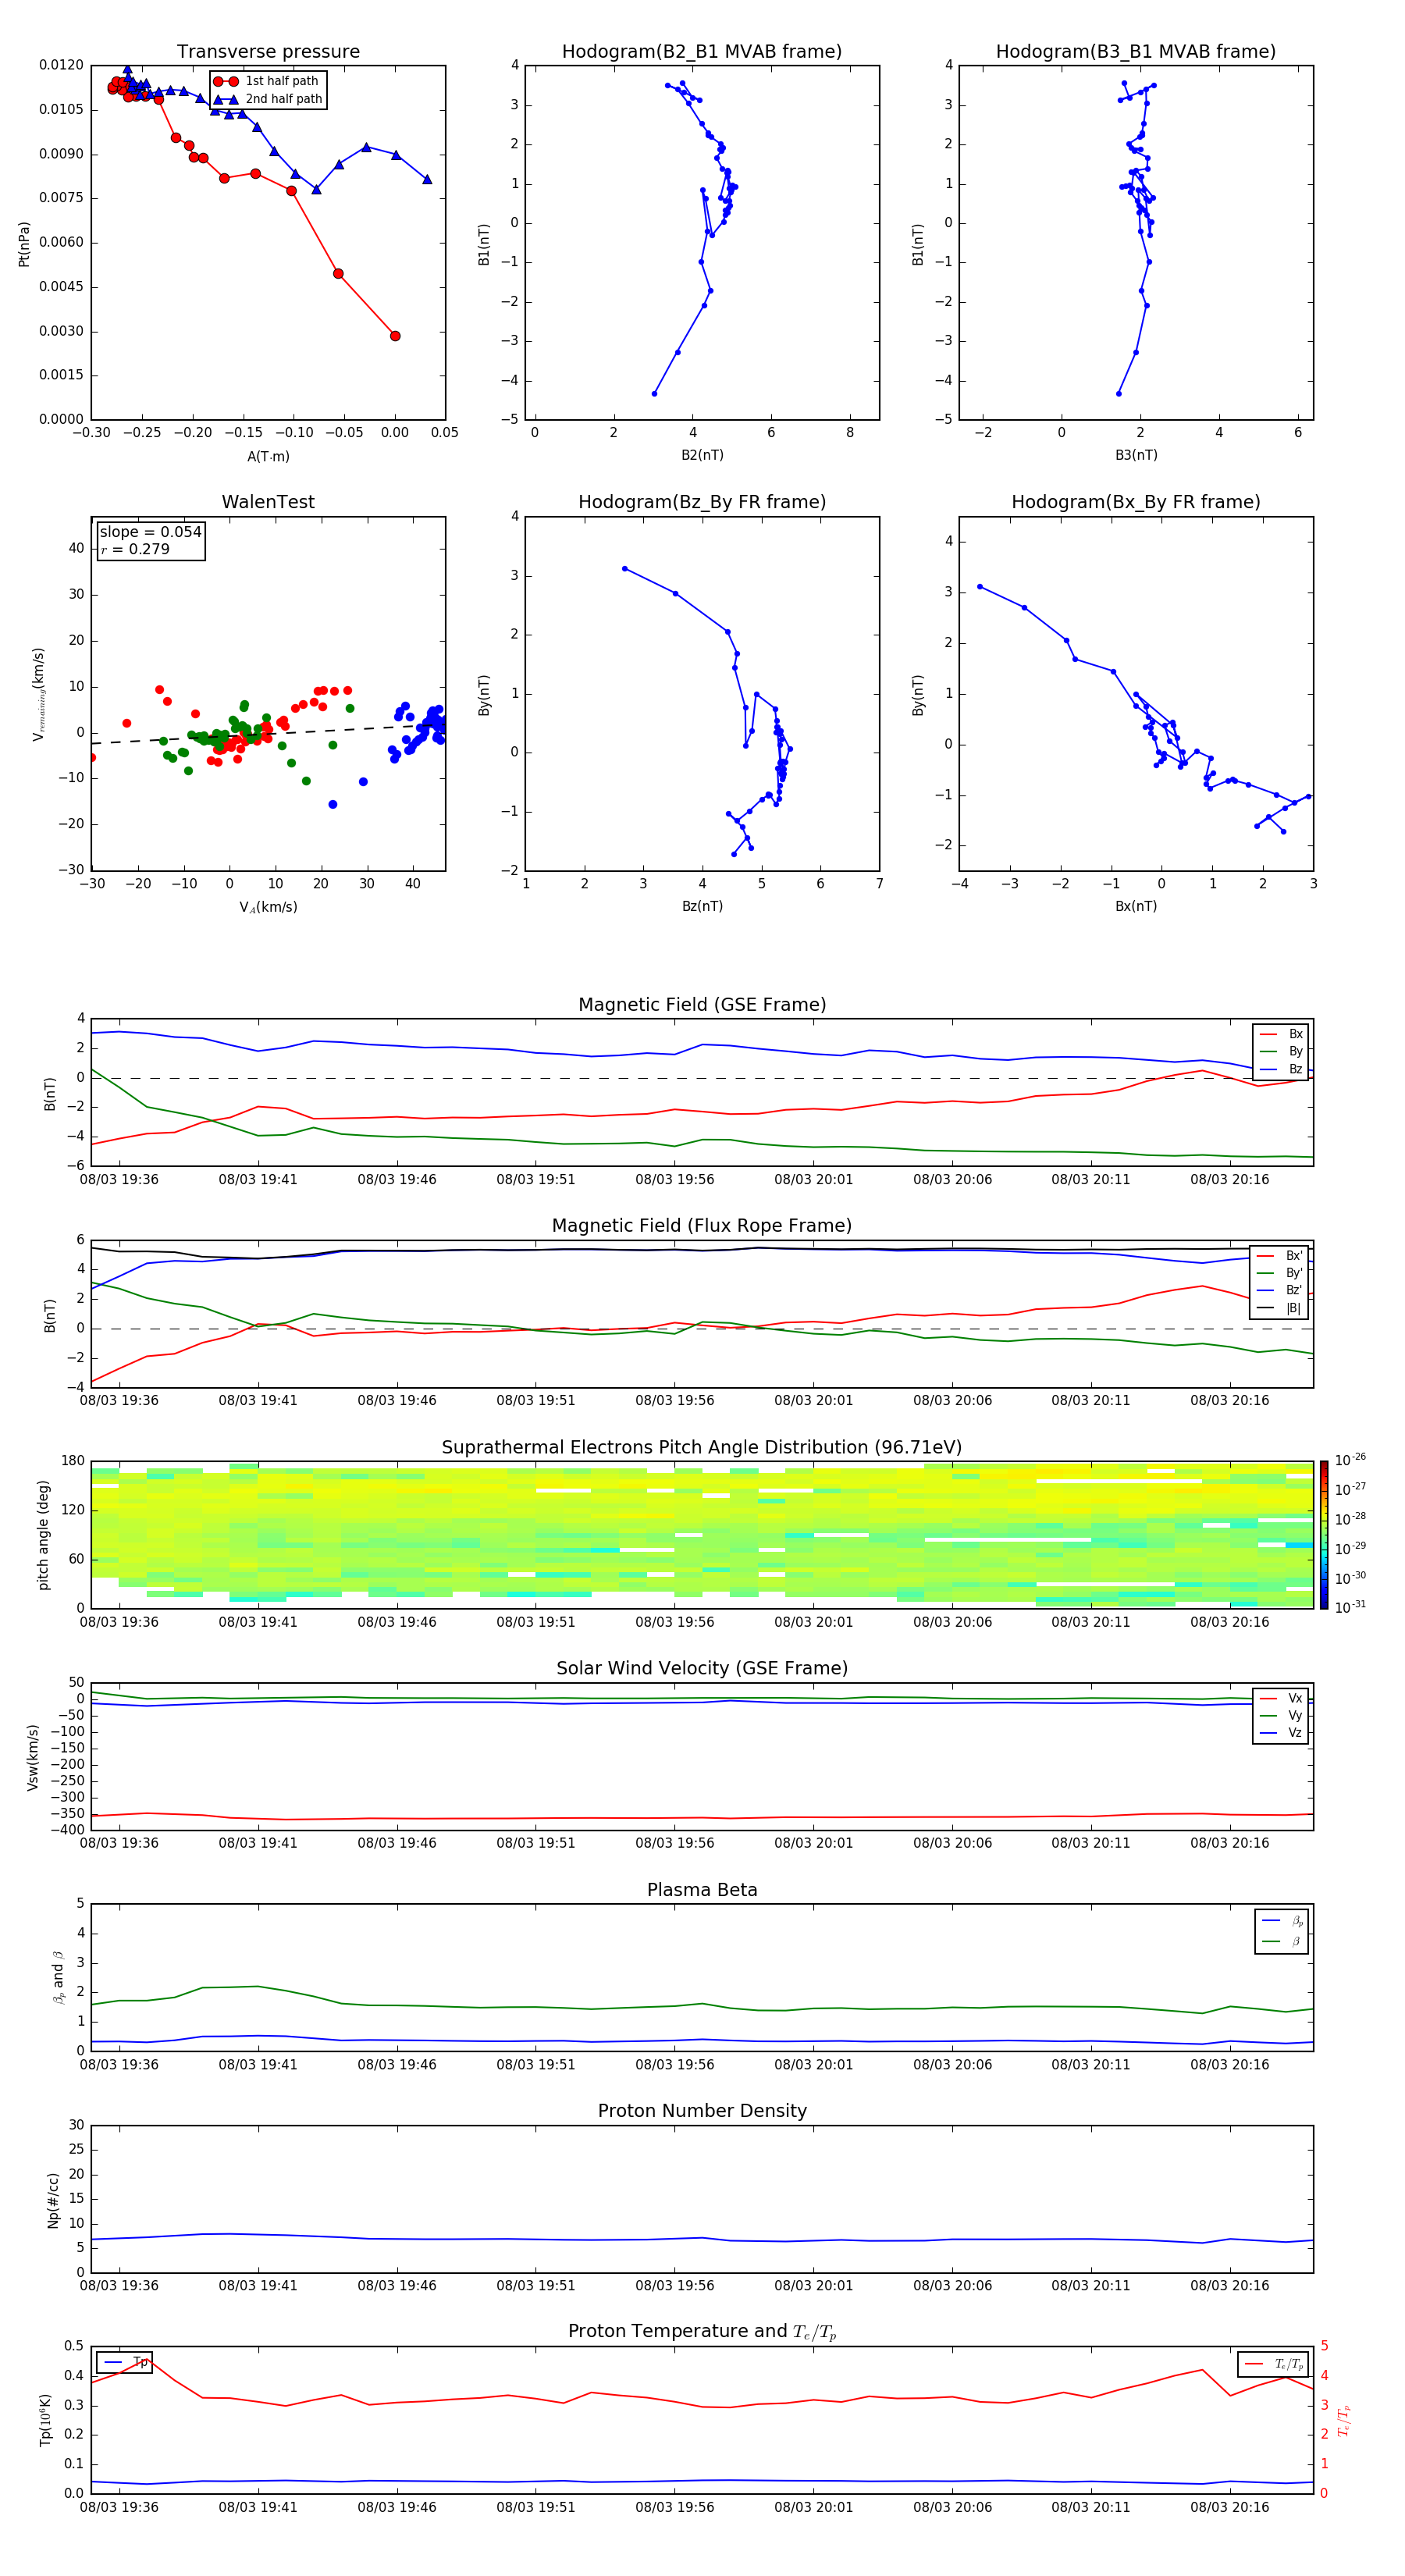Image resolution: width=1405 pixels, height=2576 pixels.
Task: Click the "Hodogram(Bz_By FR frame)" title
Action: pos(702,502)
